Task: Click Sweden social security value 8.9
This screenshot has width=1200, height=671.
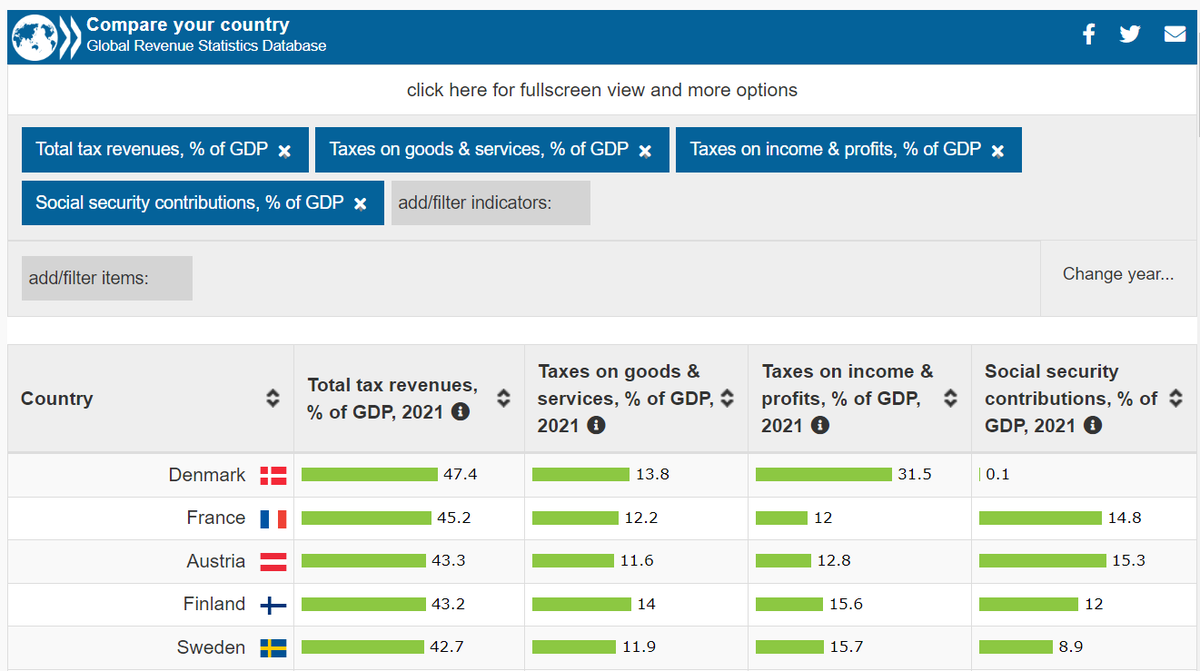Action: (x=1071, y=648)
